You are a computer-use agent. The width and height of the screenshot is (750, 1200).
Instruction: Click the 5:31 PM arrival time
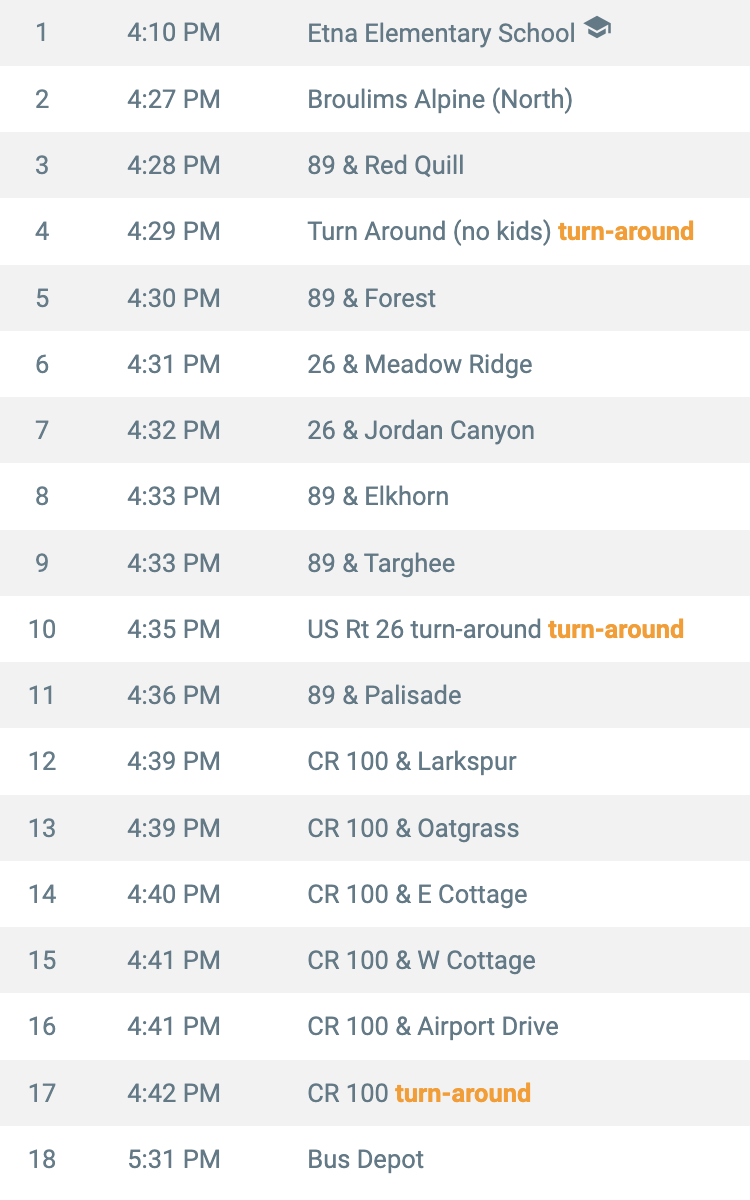174,1159
